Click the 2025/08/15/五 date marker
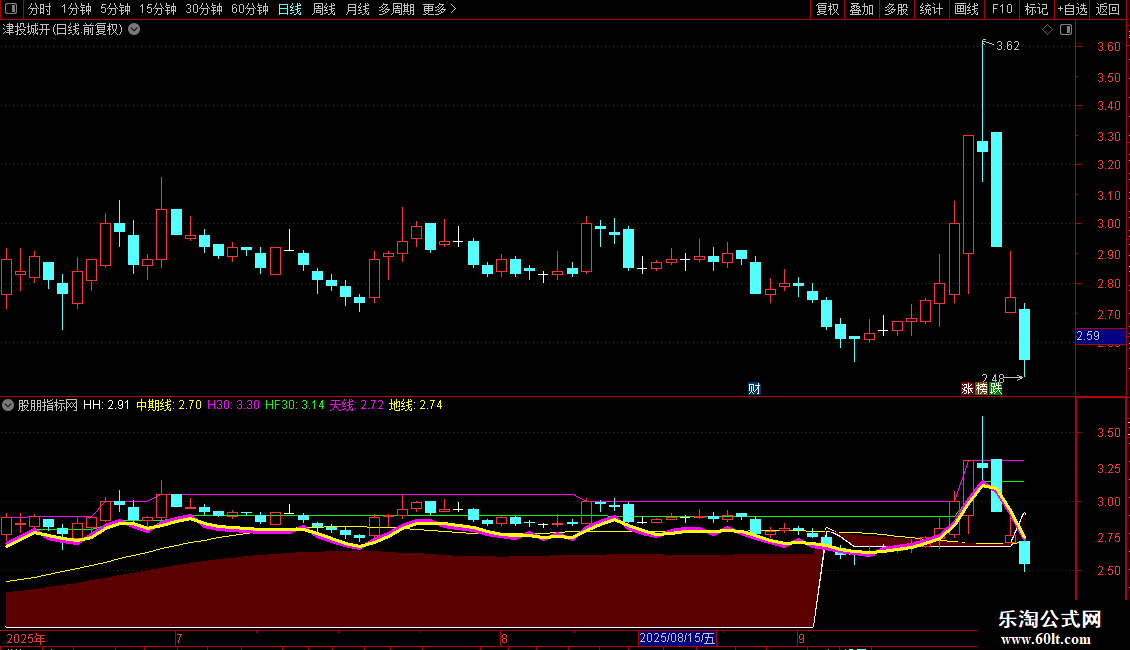This screenshot has width=1130, height=650. click(677, 638)
